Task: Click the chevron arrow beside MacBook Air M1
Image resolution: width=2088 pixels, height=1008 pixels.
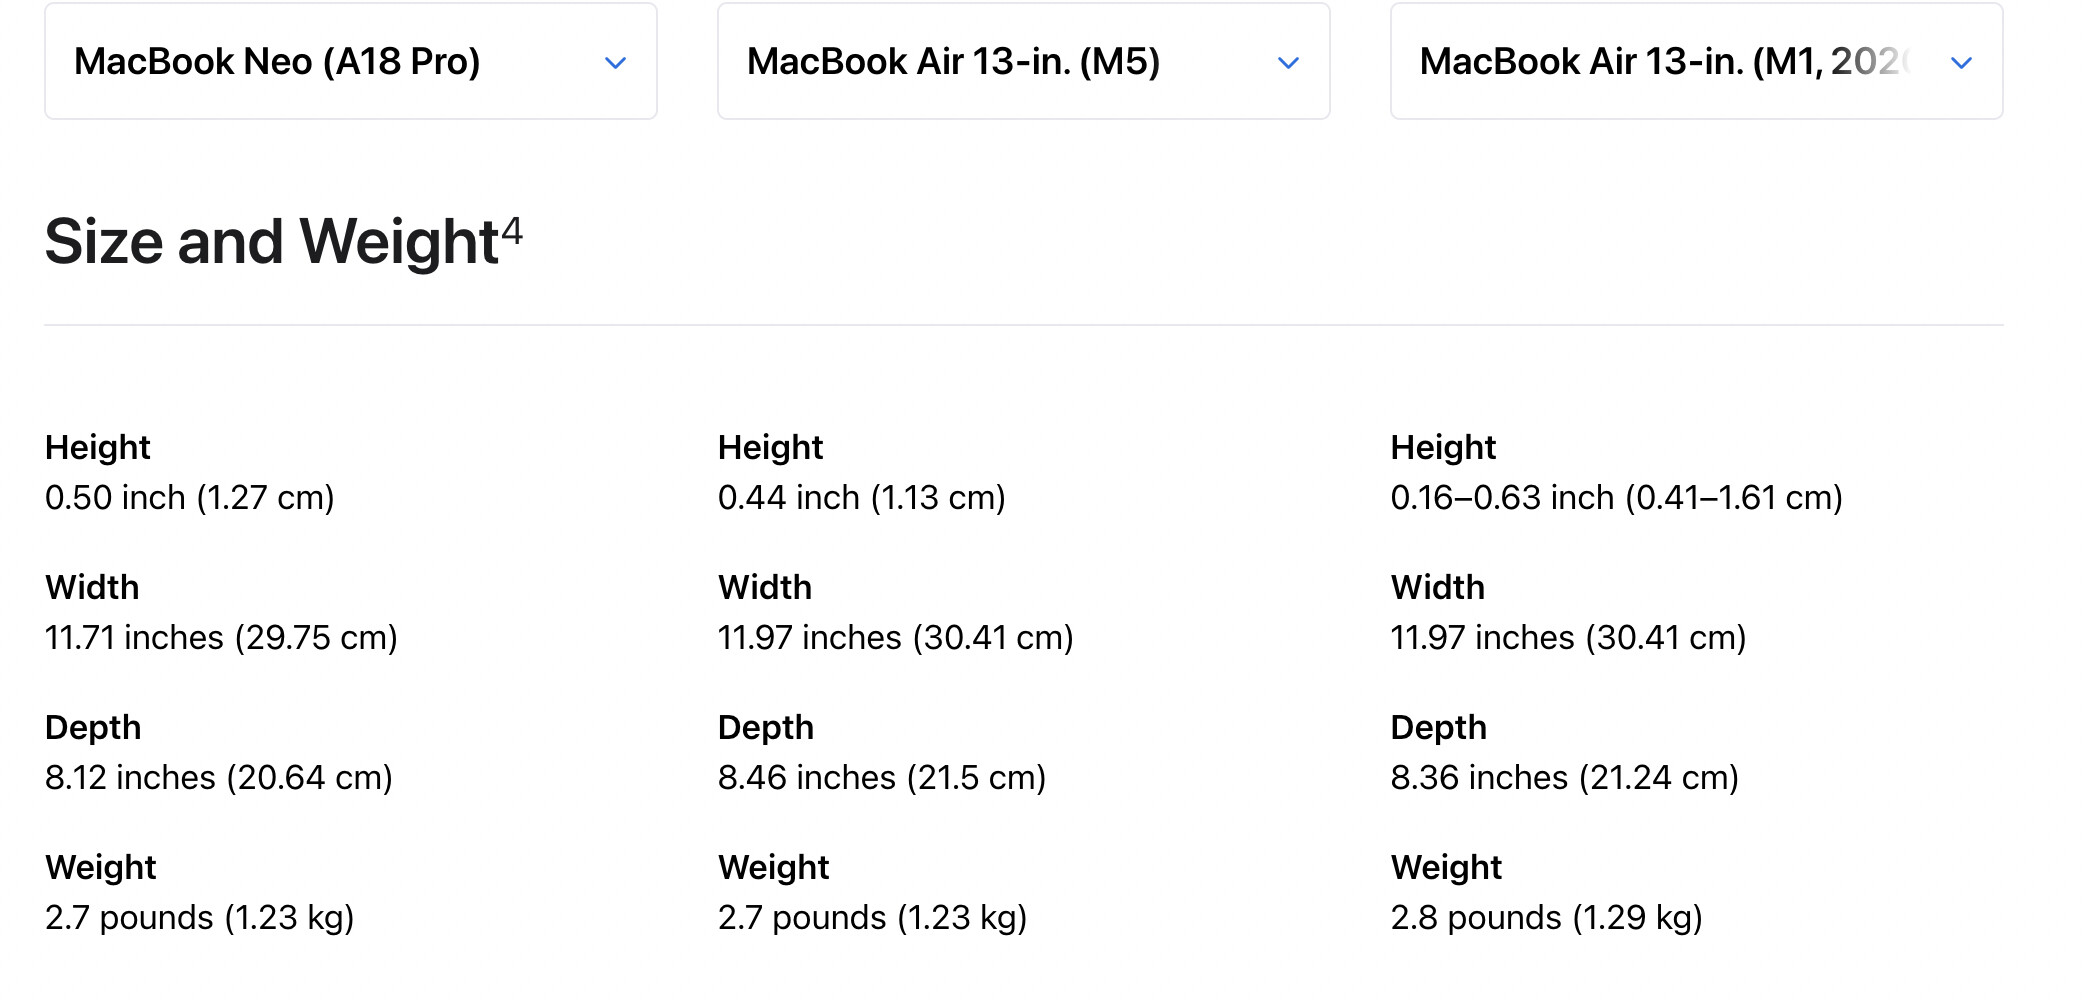Action: tap(1962, 63)
